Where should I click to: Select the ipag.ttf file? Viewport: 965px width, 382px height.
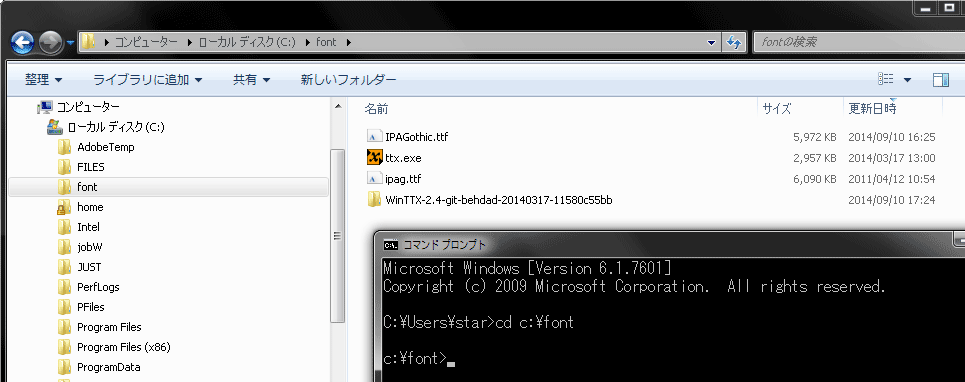403,179
